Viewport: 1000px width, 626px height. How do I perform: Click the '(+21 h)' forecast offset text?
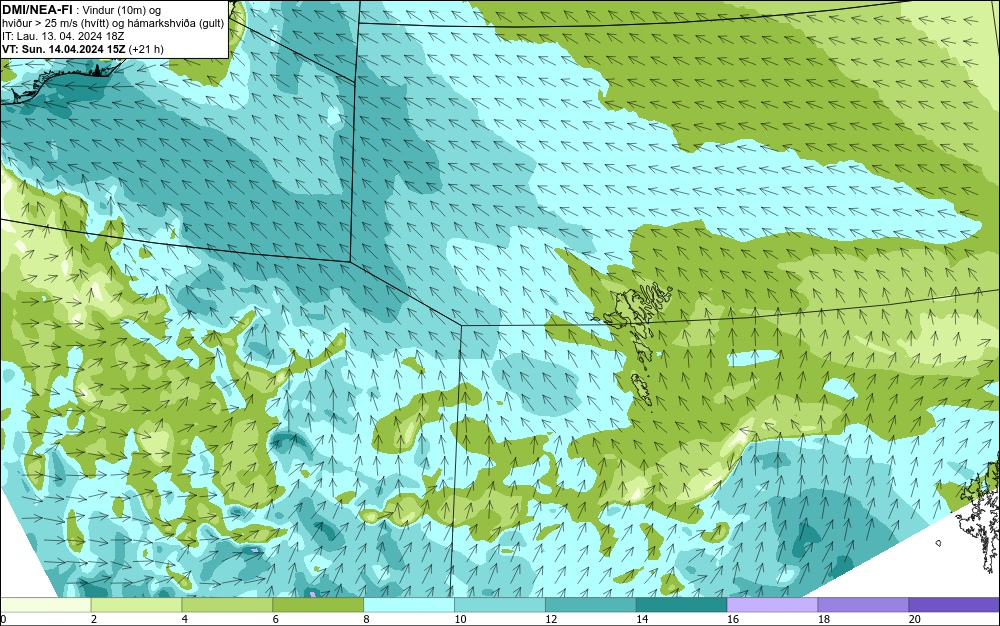[x=146, y=49]
